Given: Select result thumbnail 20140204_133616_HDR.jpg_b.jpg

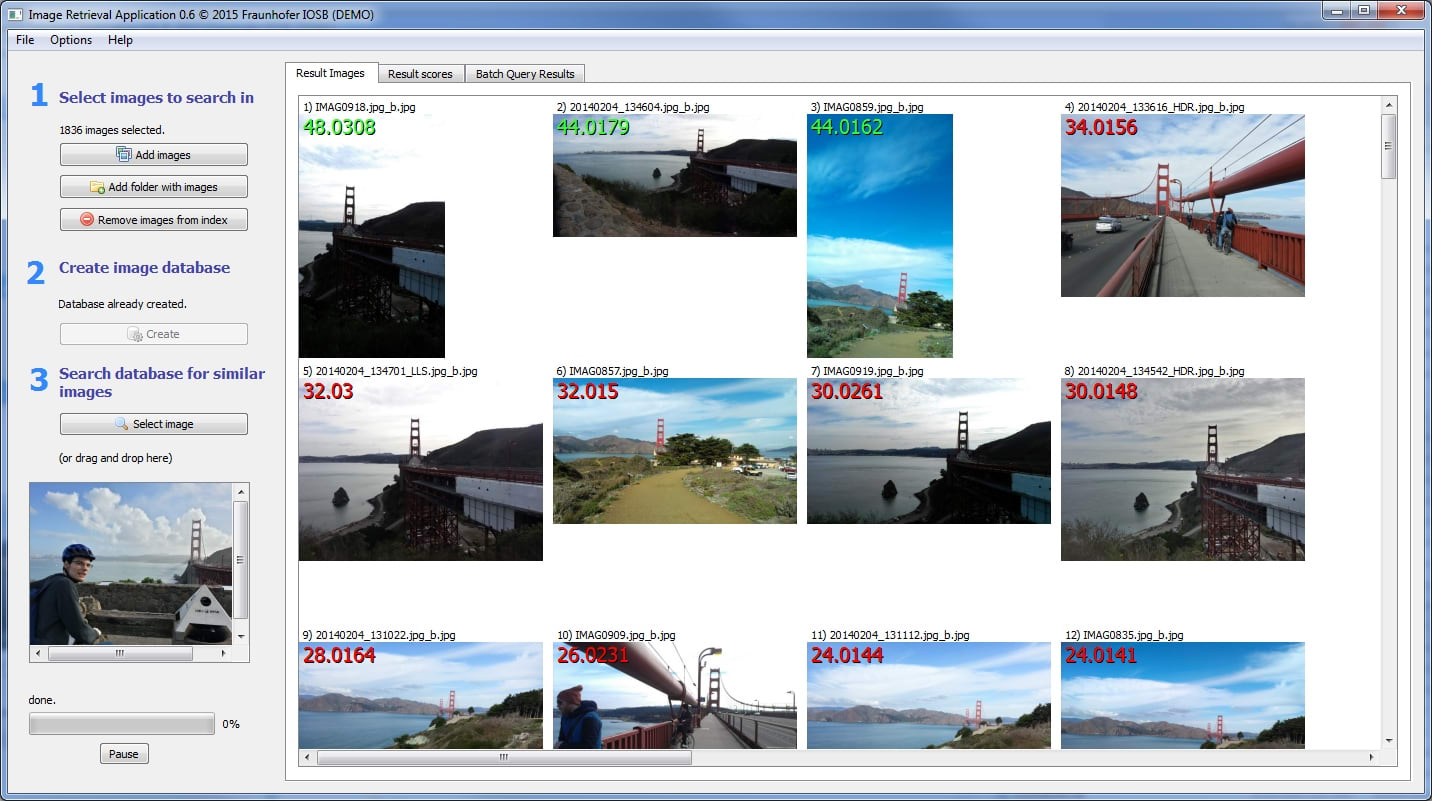Looking at the screenshot, I should point(1183,205).
